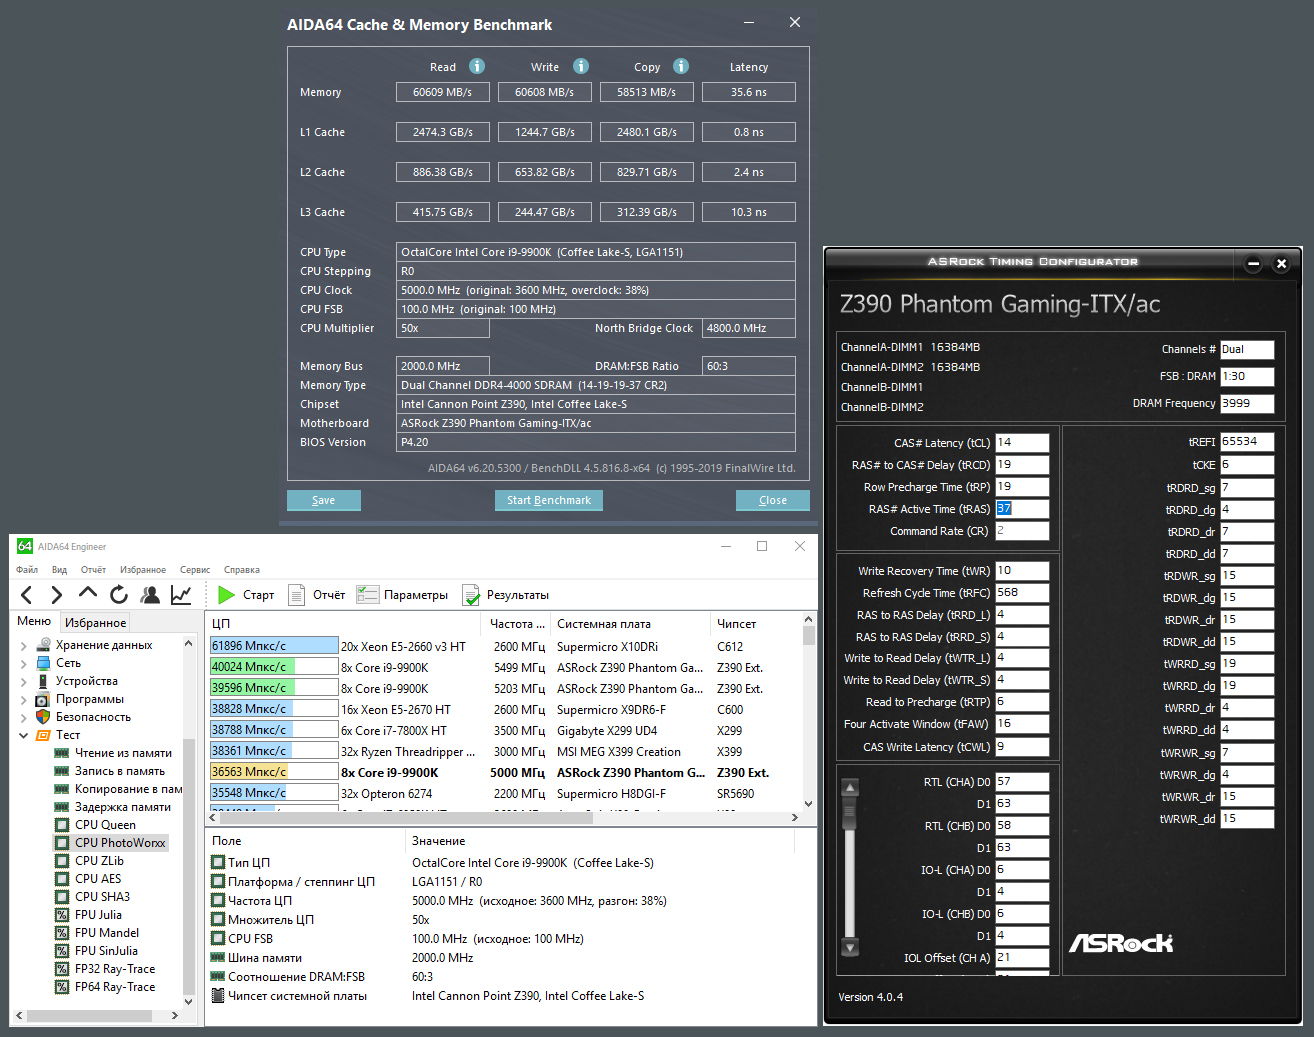Open the Справка menu

point(242,570)
